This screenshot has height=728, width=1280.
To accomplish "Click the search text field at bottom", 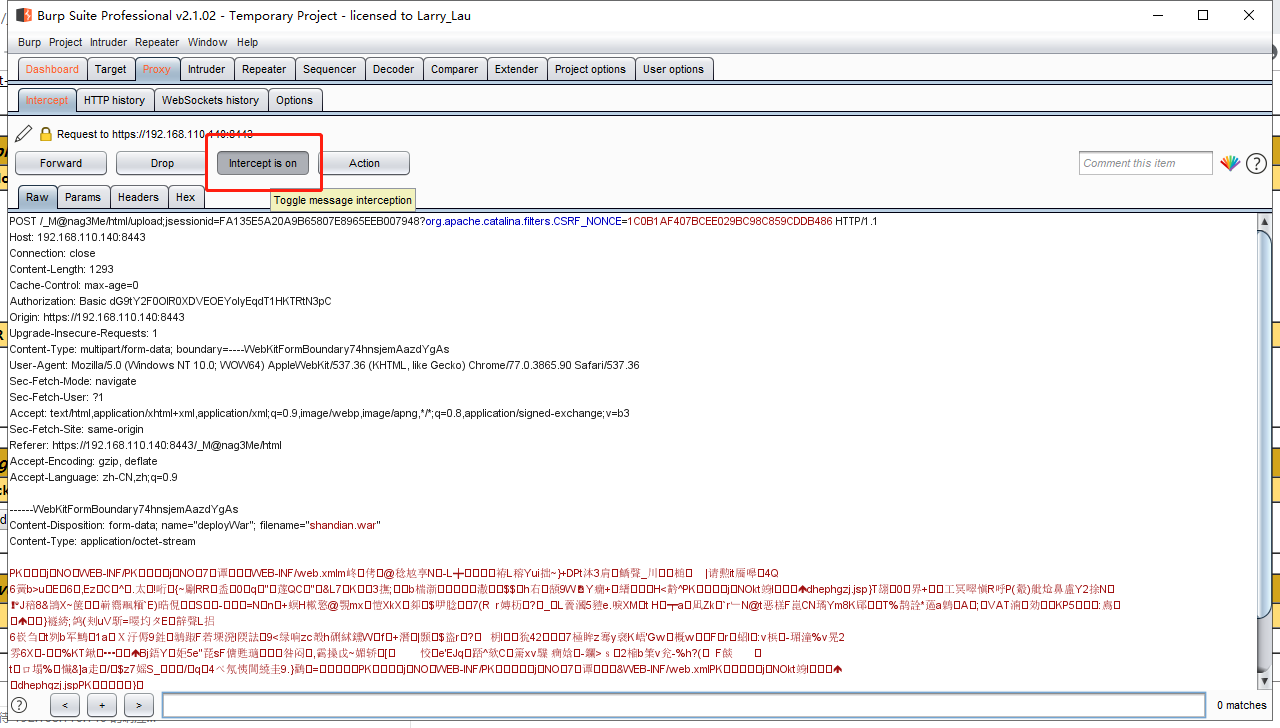I will [x=685, y=705].
